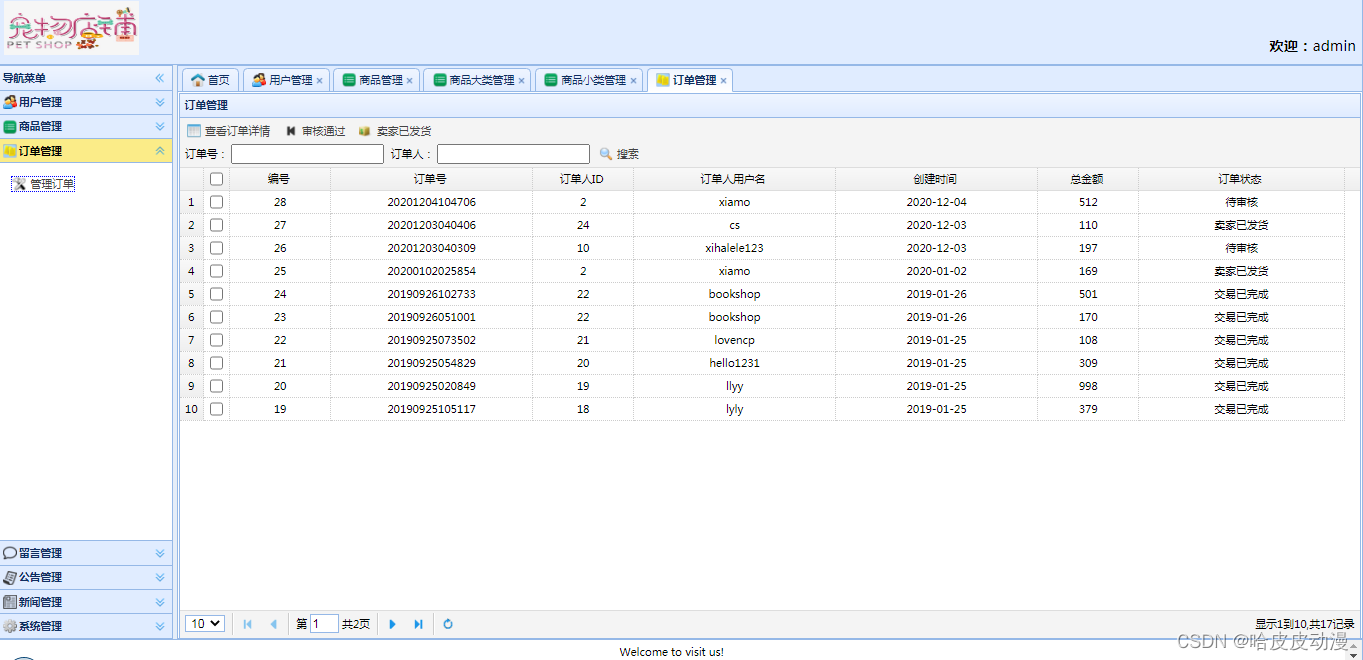Click 待审核 status in row 1

tap(1241, 202)
